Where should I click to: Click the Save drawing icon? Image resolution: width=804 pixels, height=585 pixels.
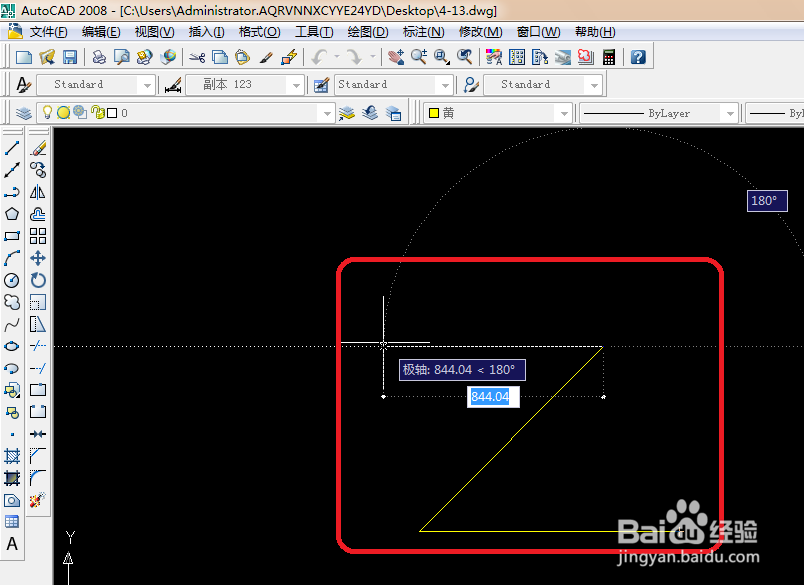(70, 57)
